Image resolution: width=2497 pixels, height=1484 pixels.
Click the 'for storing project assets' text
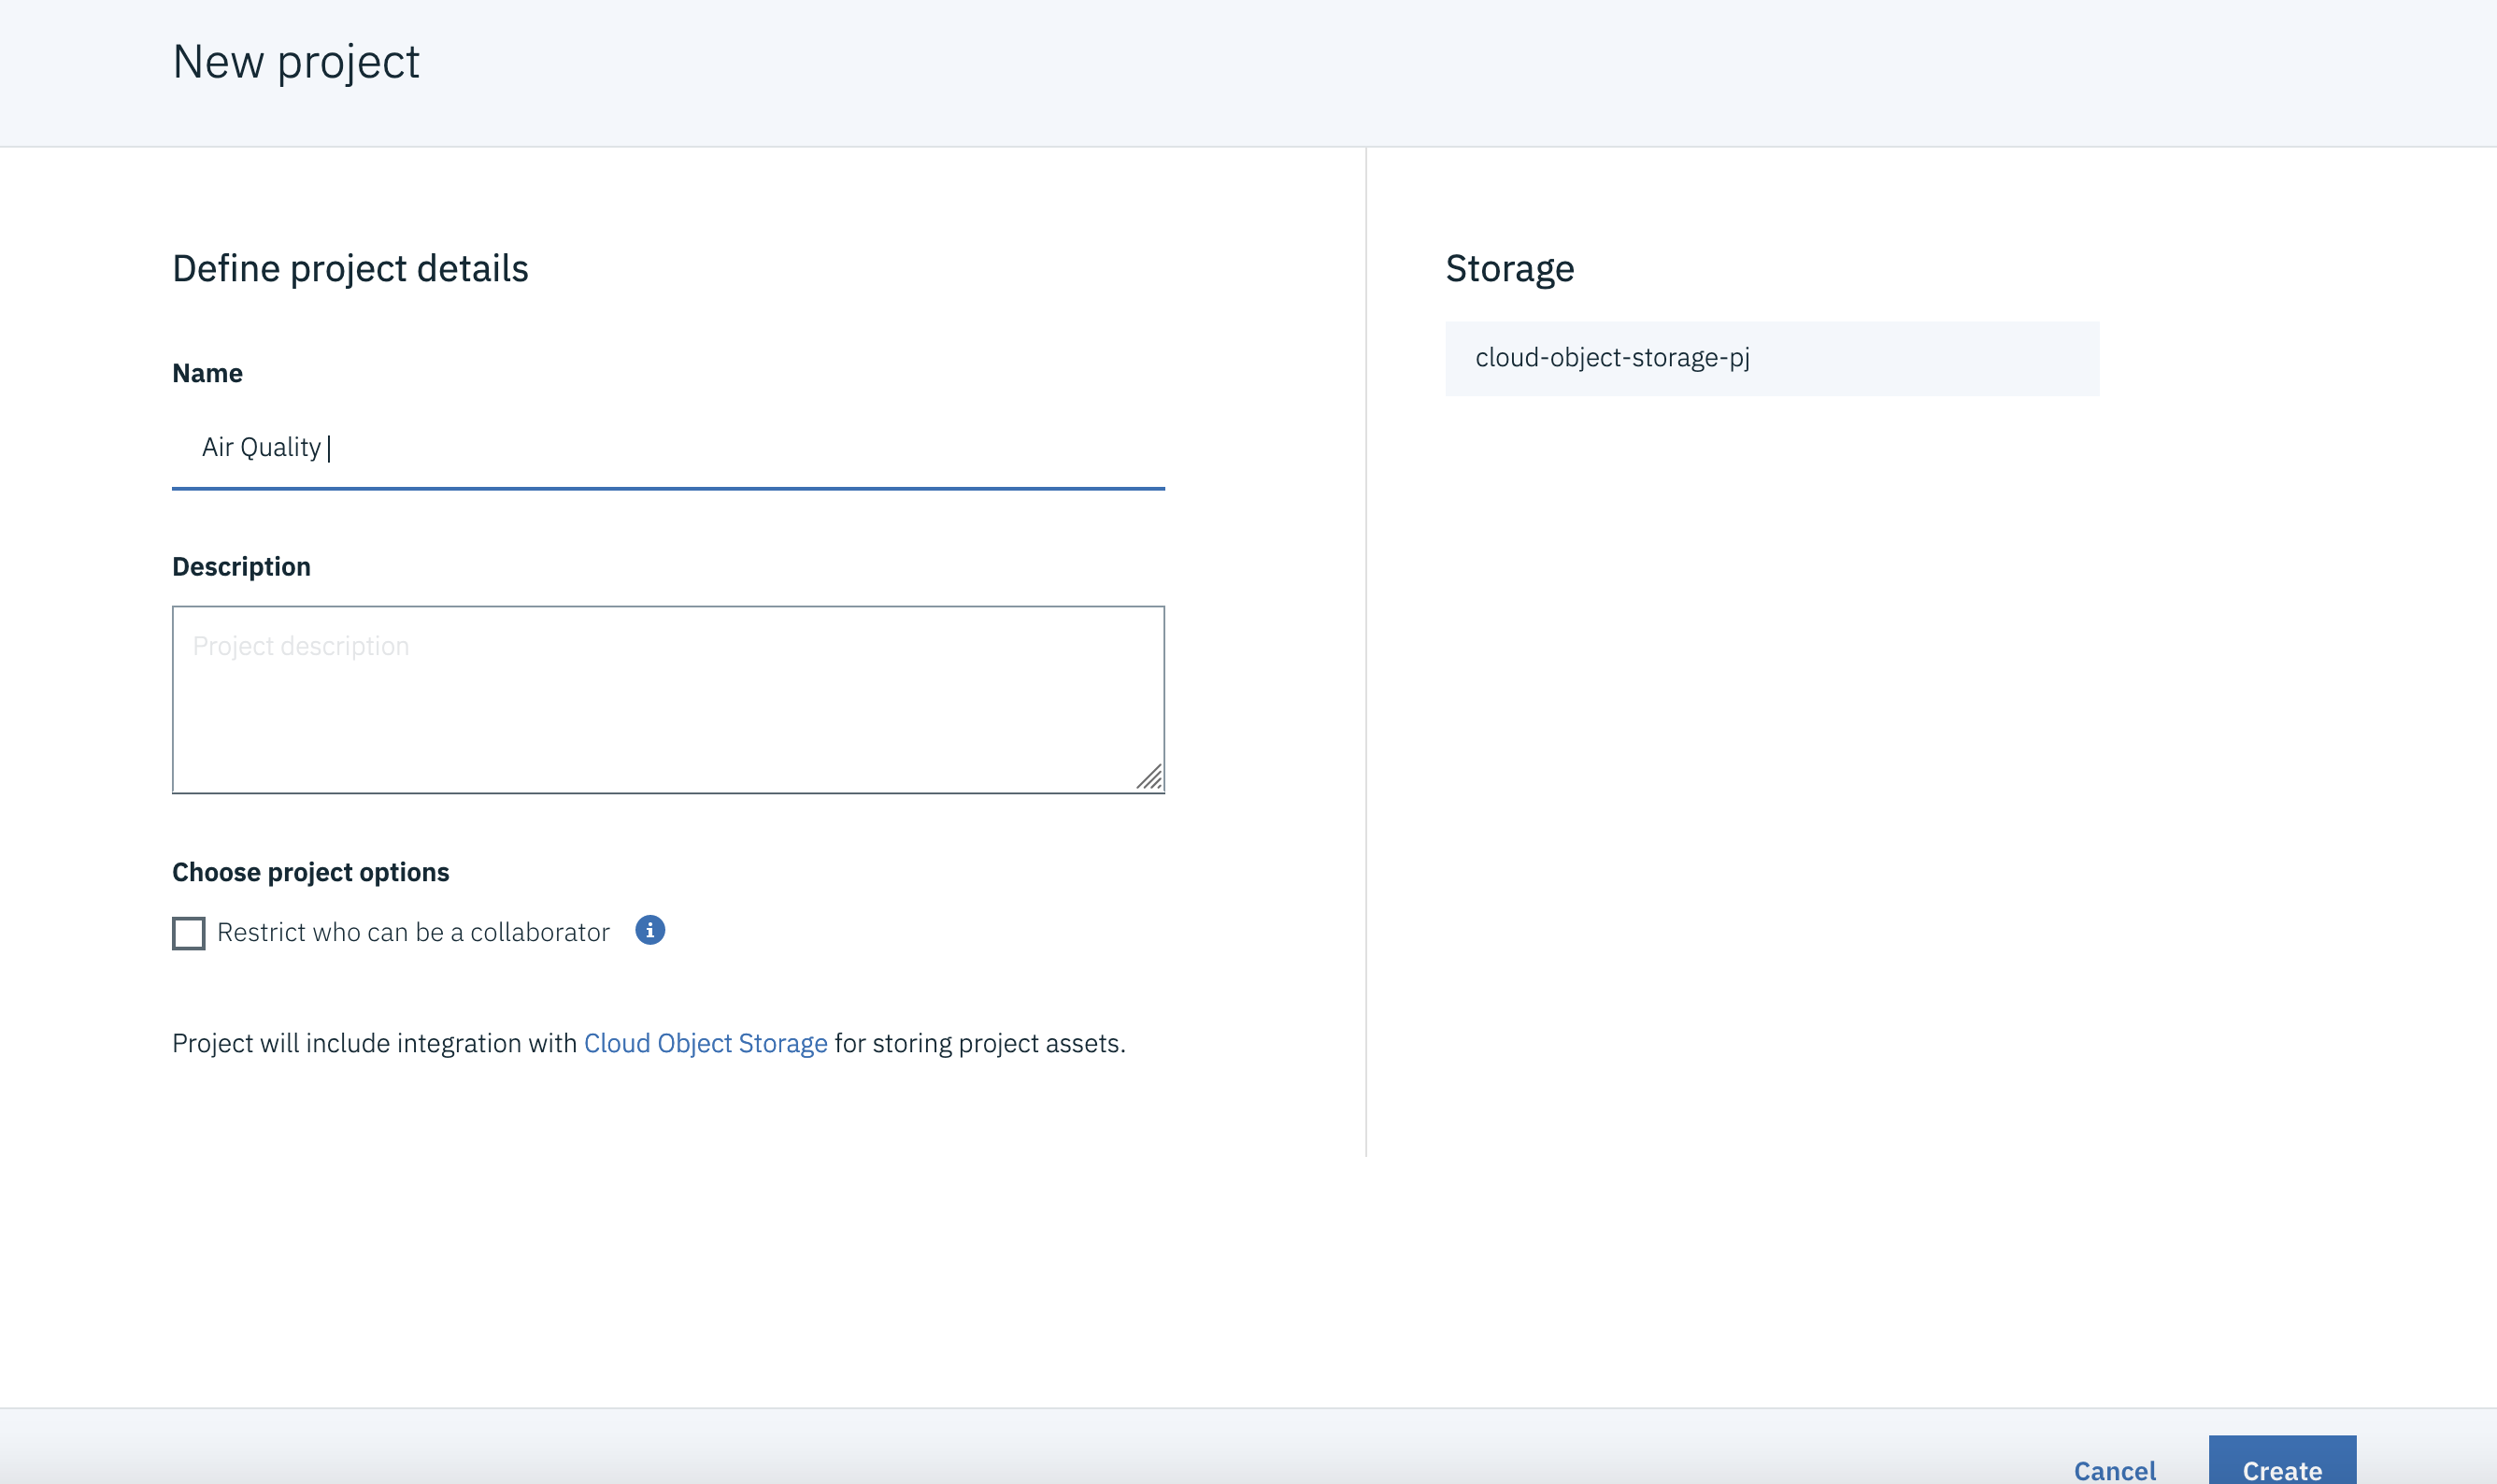980,1043
